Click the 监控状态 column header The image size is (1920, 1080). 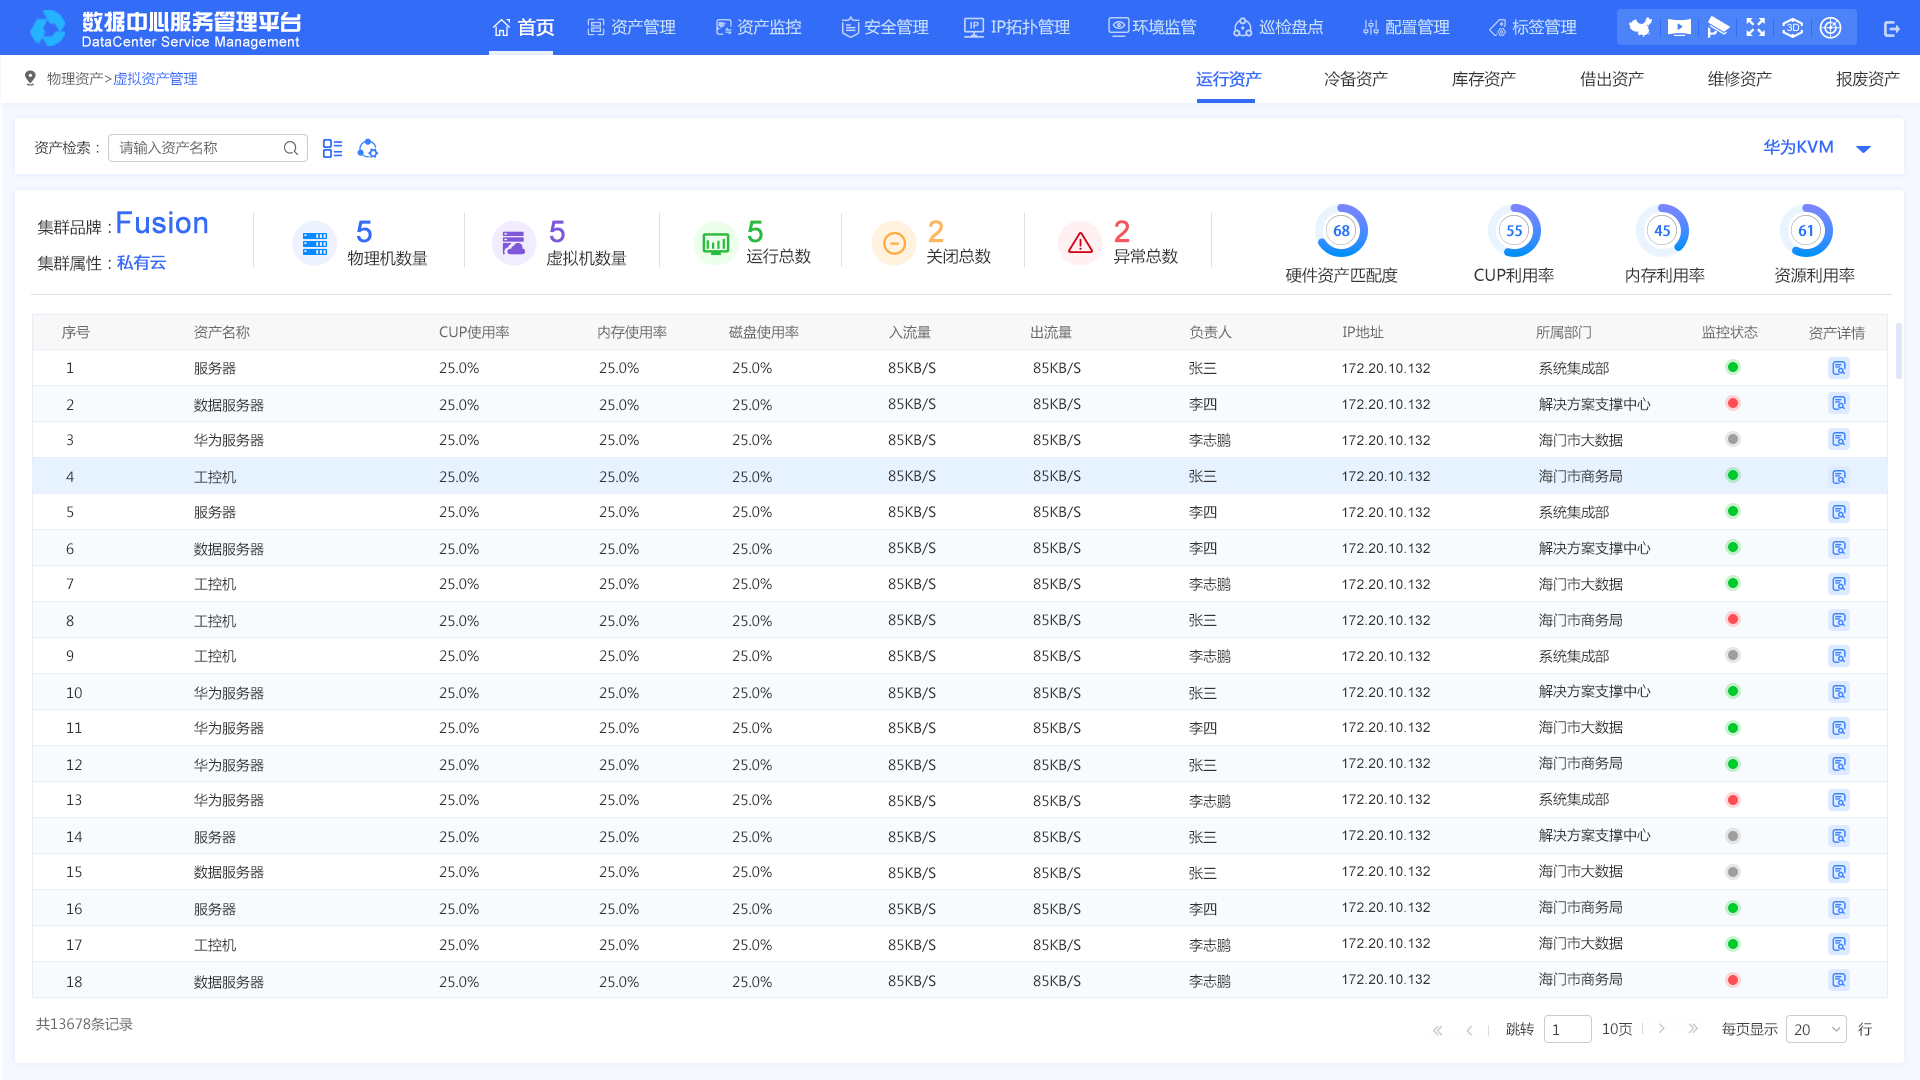(1730, 332)
